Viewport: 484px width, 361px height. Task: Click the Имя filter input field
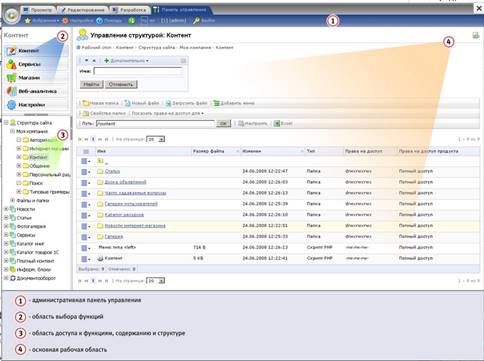pyautogui.click(x=138, y=71)
